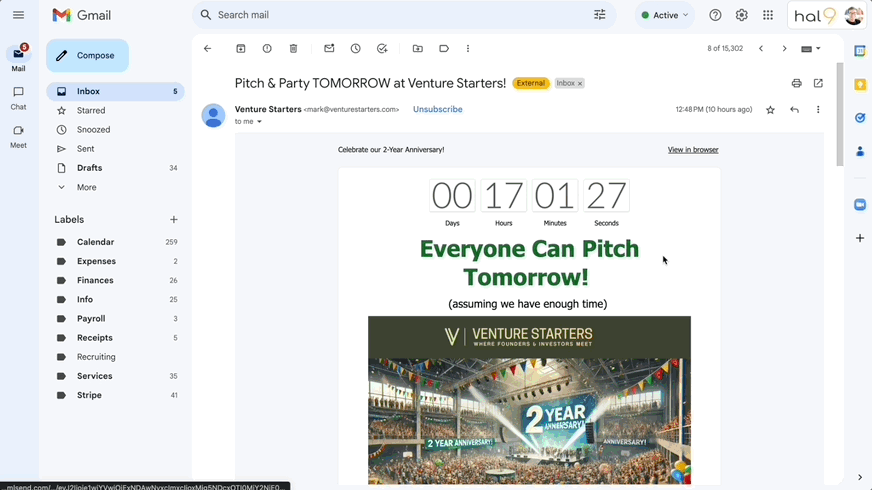Toggle the main menu hamburger button
Viewport: 872px width, 490px height.
18,15
